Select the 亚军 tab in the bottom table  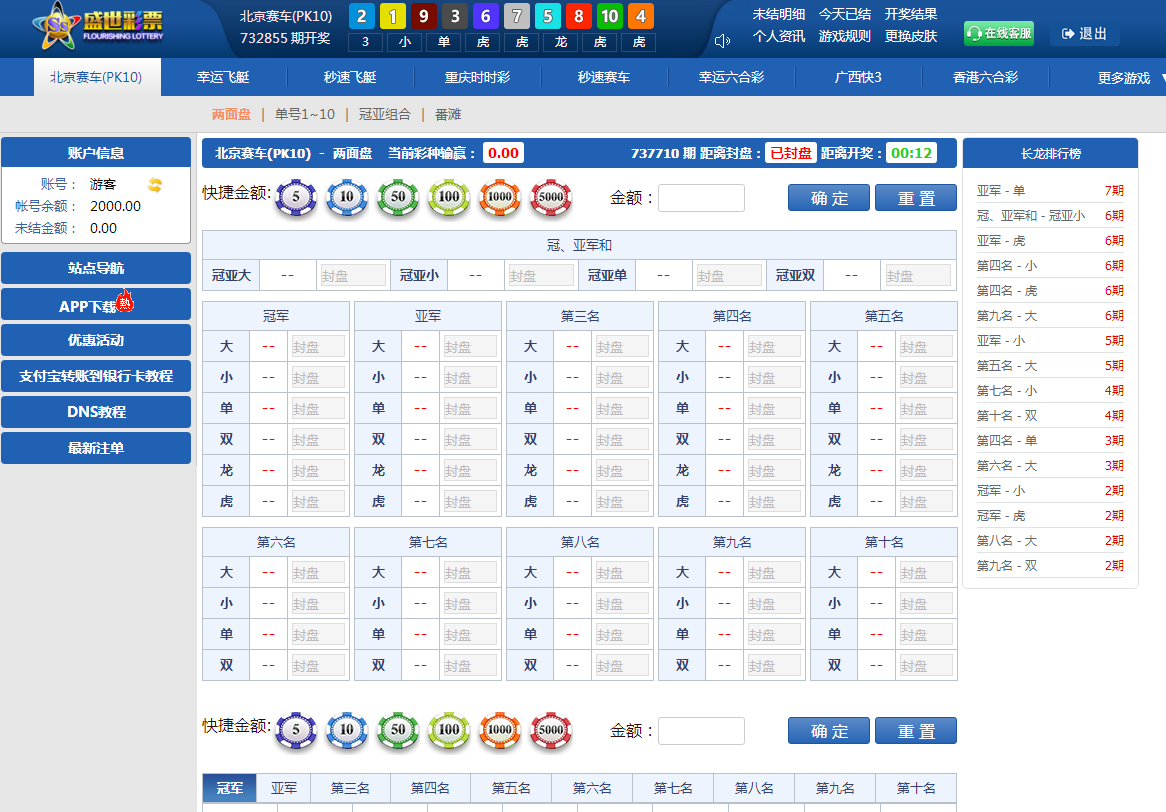pyautogui.click(x=283, y=788)
